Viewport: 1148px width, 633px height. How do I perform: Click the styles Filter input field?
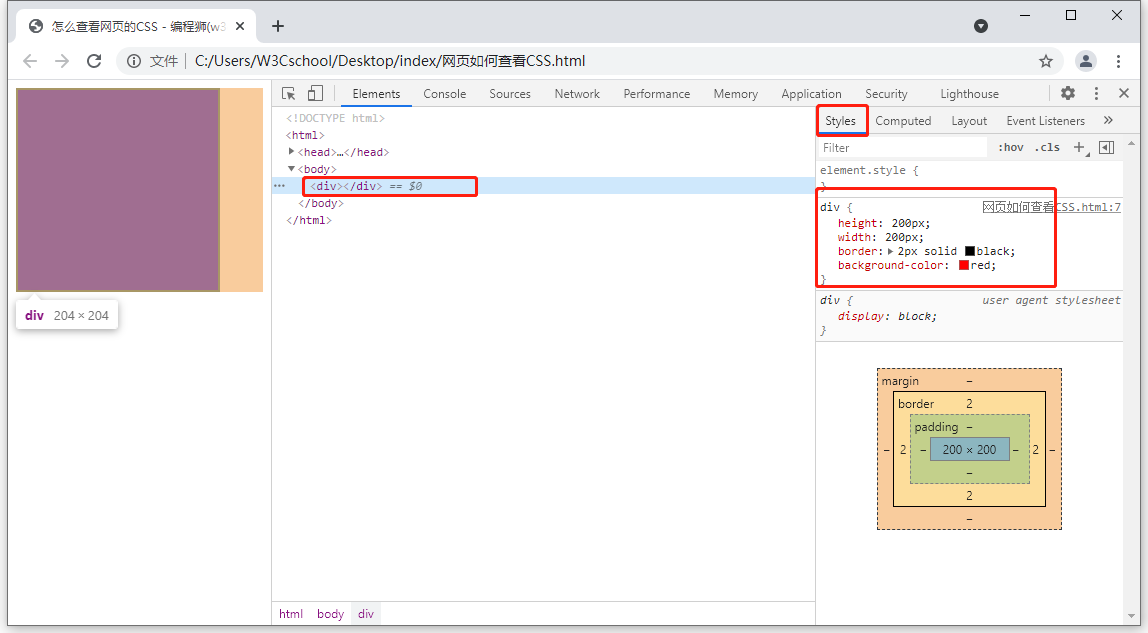[900, 148]
